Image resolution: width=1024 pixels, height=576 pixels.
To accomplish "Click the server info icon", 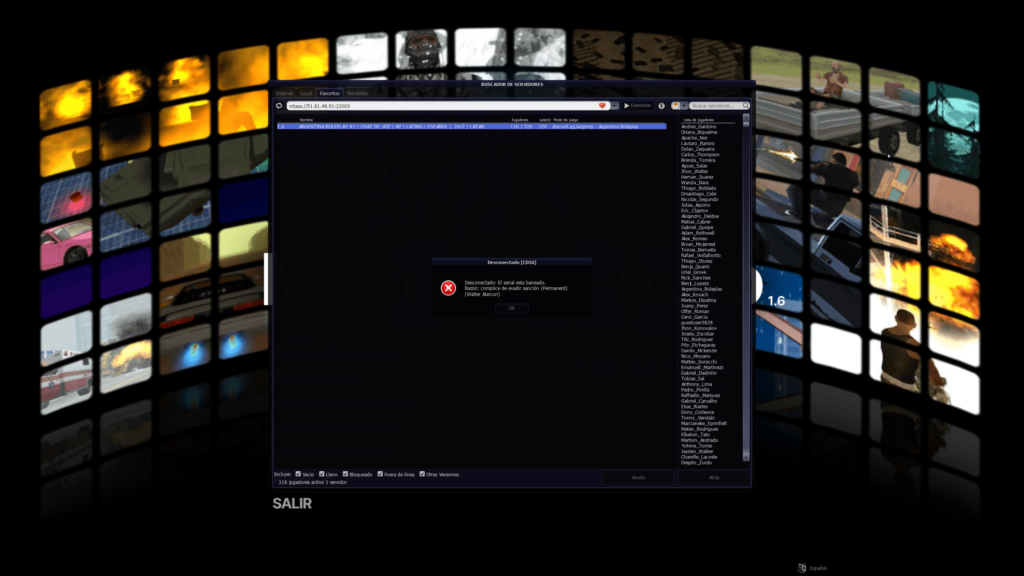I will click(x=662, y=106).
